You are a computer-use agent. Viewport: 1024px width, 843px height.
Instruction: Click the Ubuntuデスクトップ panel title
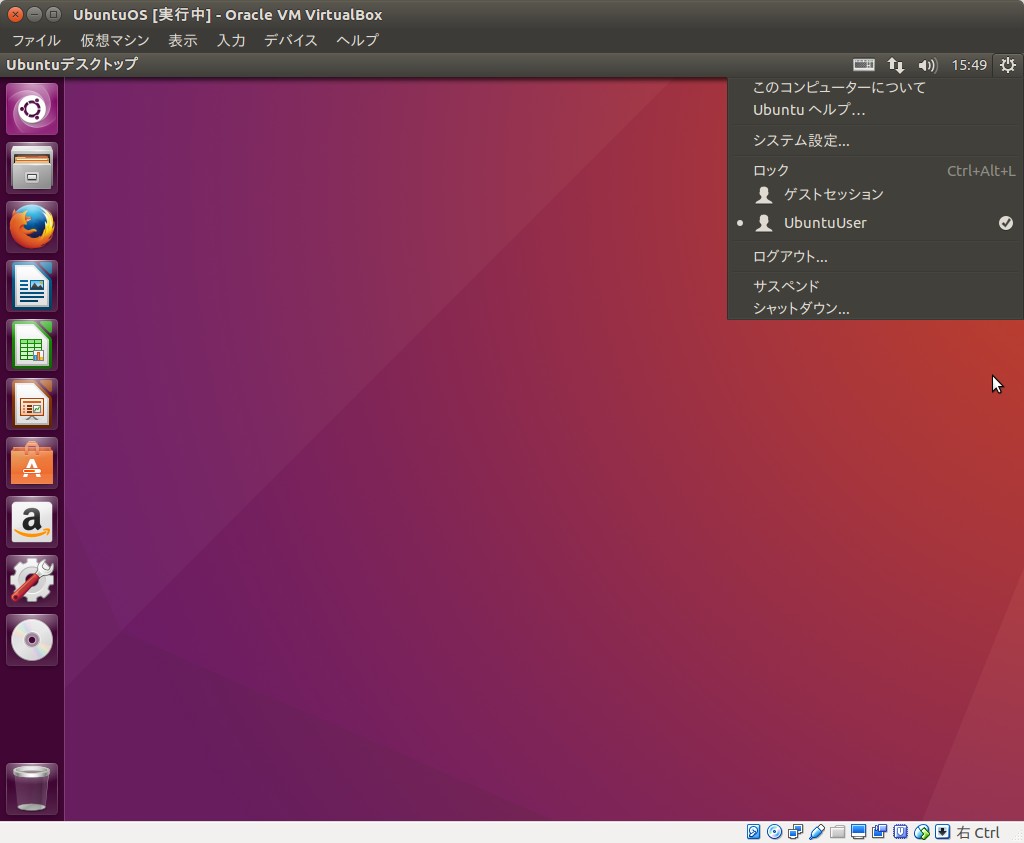(x=72, y=64)
